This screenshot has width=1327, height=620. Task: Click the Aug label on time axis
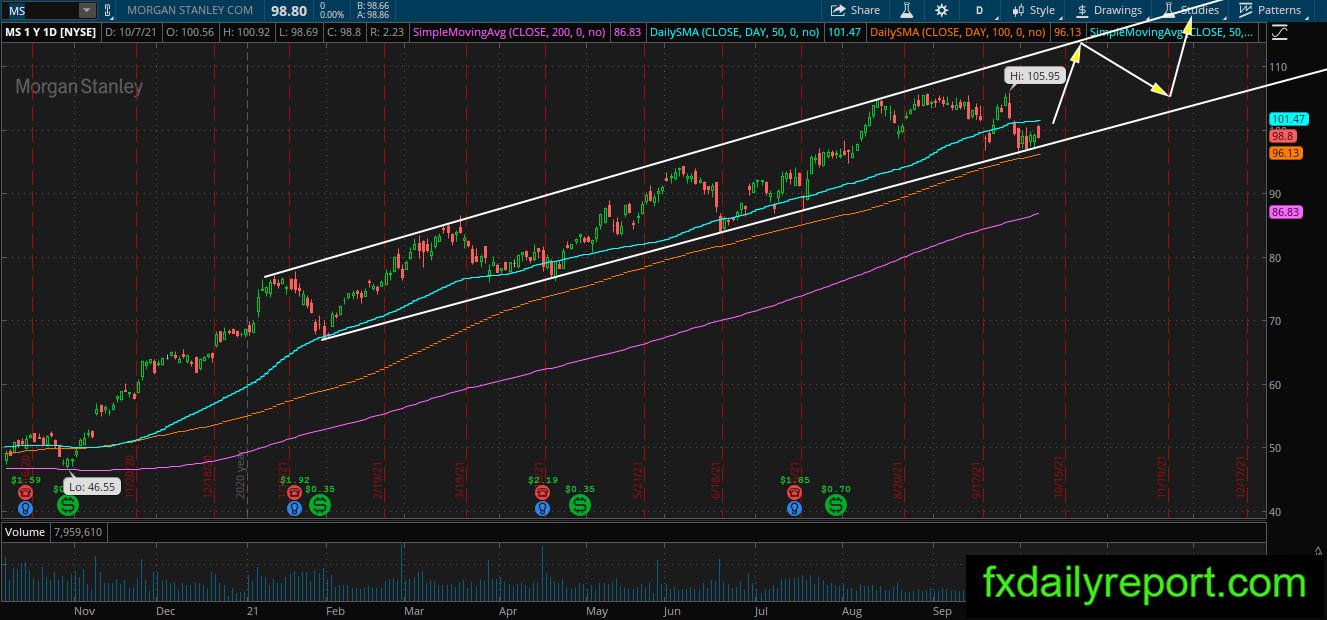(x=851, y=610)
